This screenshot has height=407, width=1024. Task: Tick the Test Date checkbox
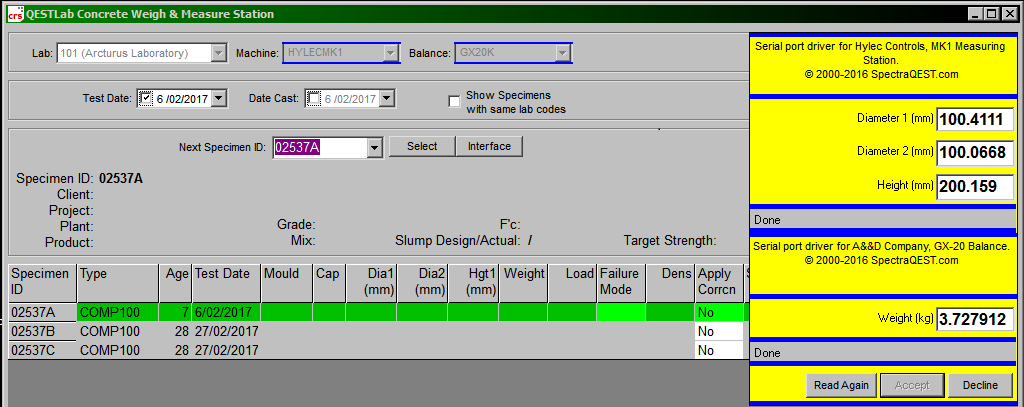146,98
